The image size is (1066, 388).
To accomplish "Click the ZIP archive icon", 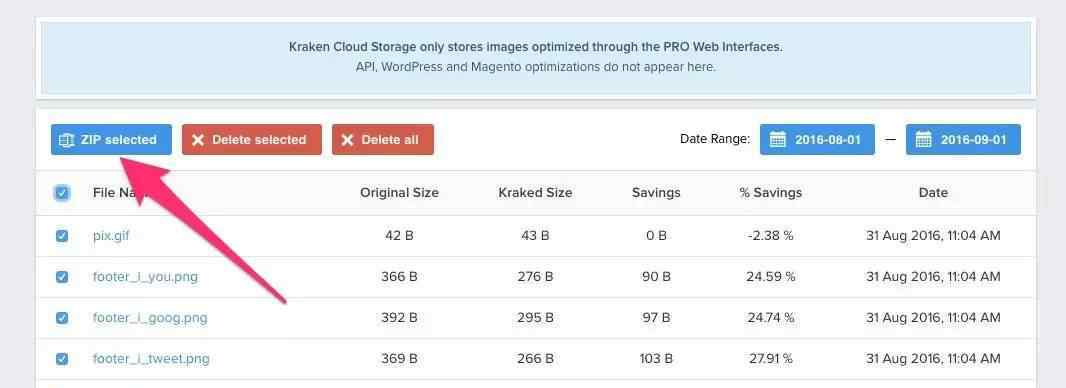I will (x=66, y=140).
